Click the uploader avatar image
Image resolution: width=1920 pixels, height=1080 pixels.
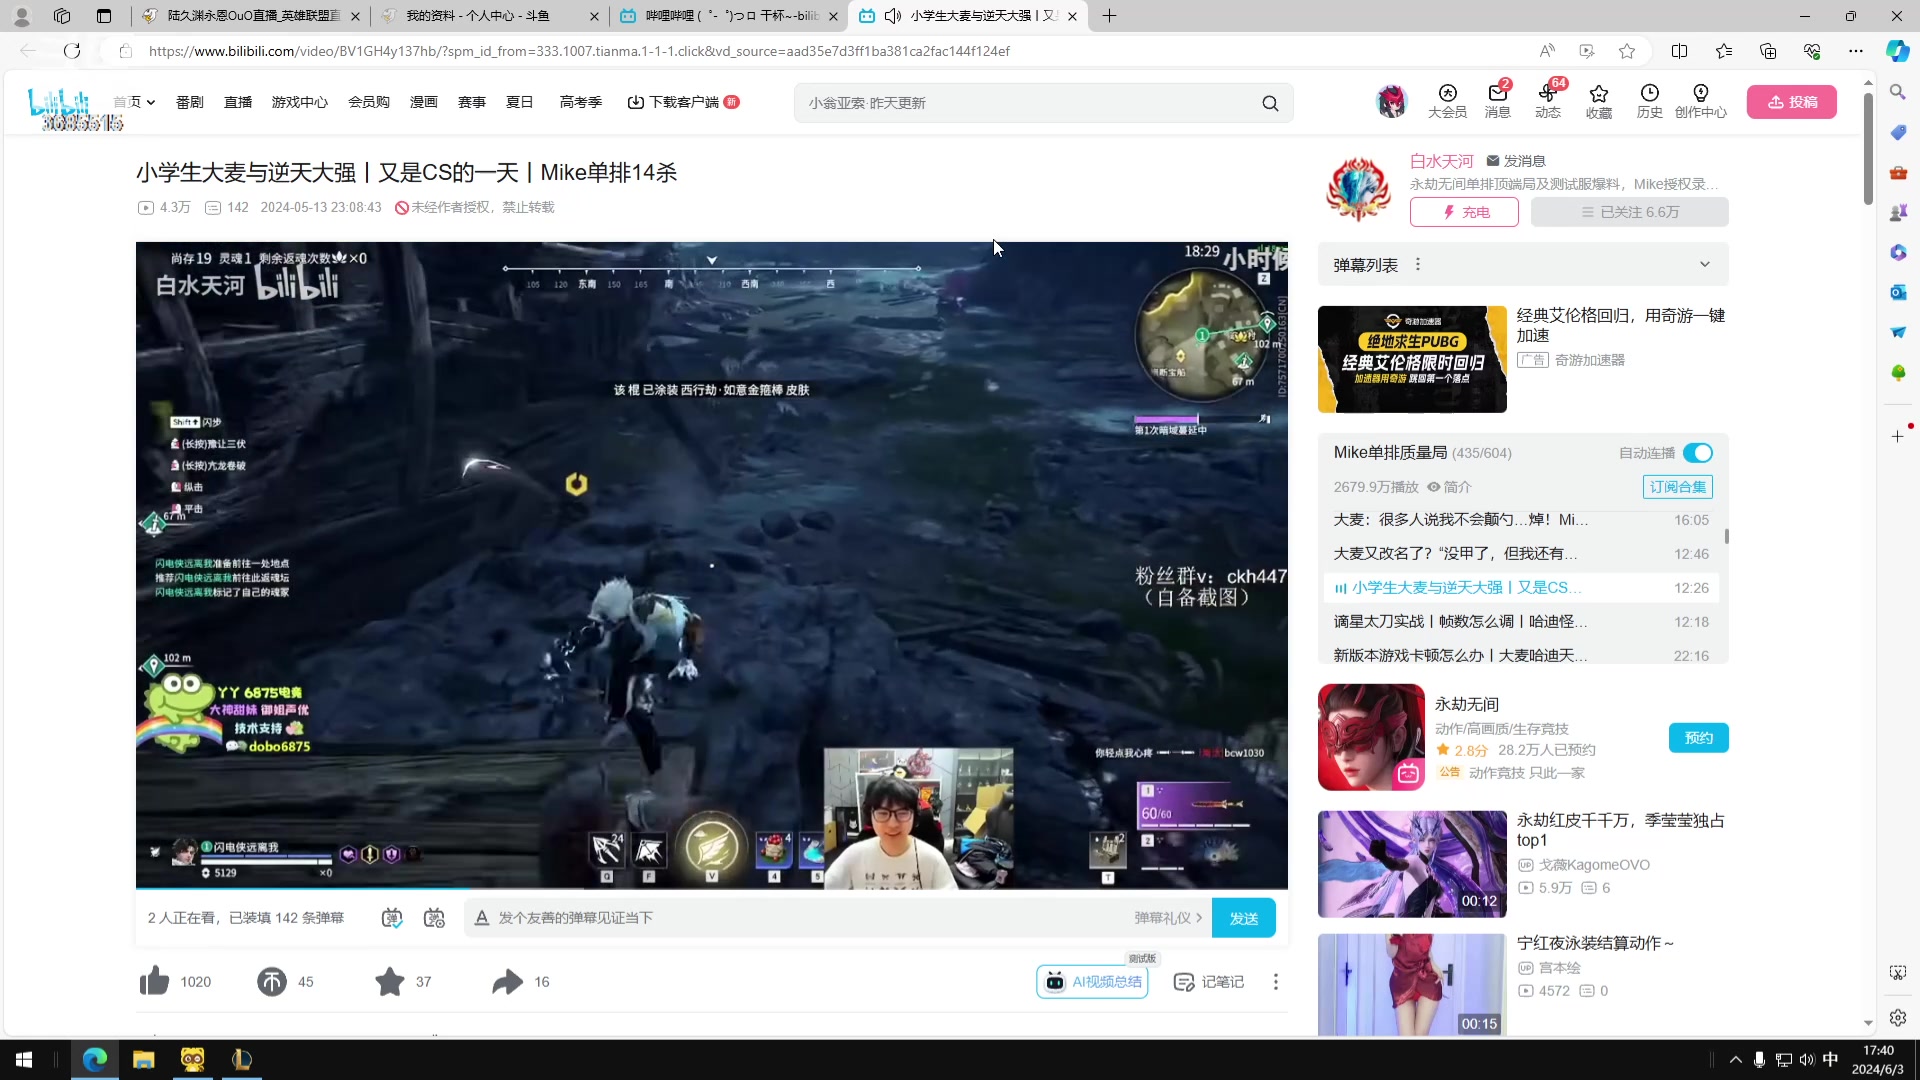coord(1357,189)
